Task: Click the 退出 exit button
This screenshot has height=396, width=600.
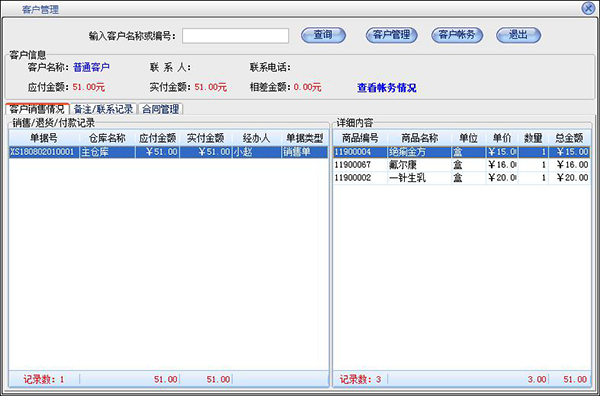Action: (518, 35)
